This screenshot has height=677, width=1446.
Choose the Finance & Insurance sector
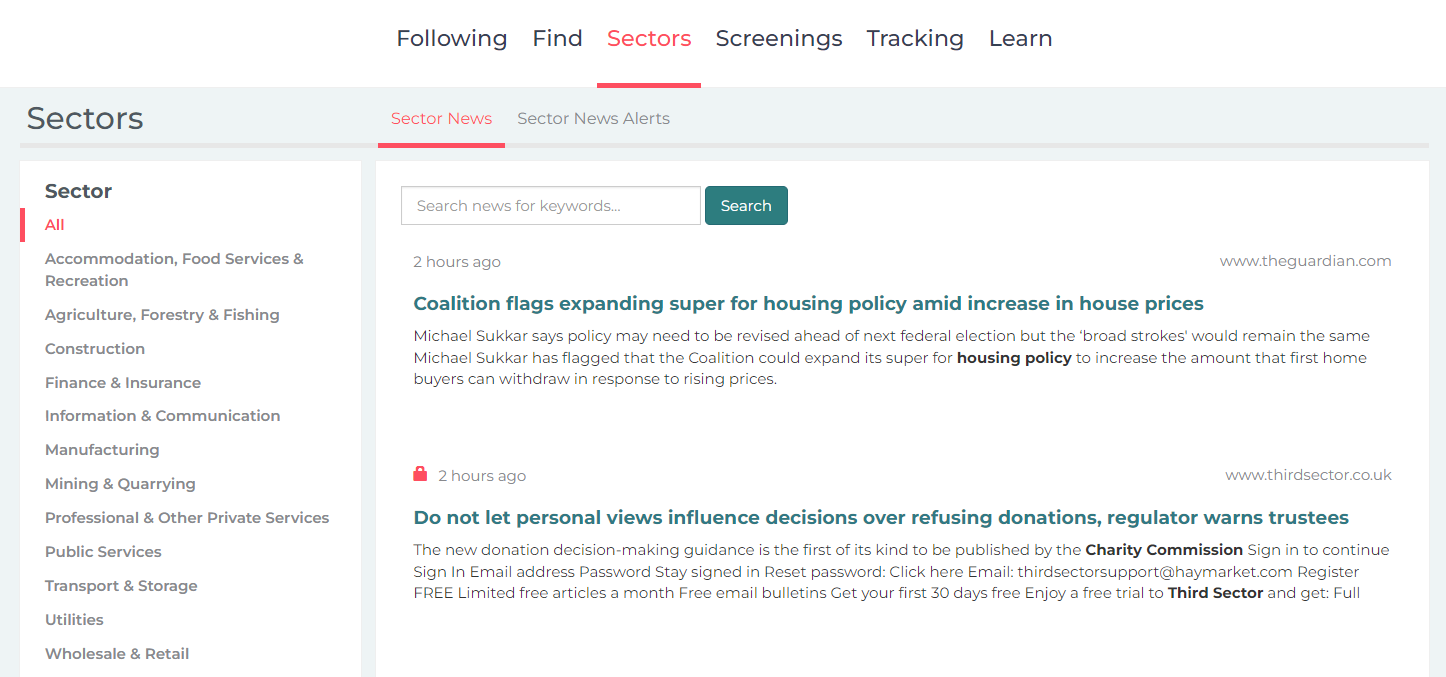123,383
